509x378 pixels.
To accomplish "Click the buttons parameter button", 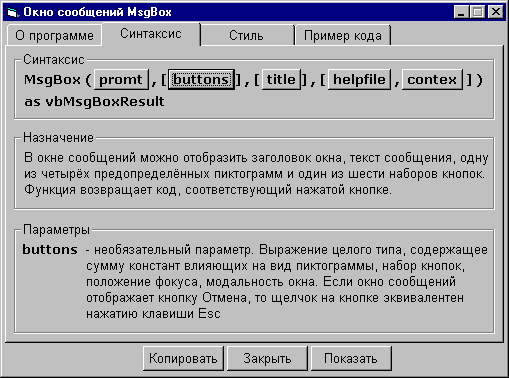I will [201, 80].
